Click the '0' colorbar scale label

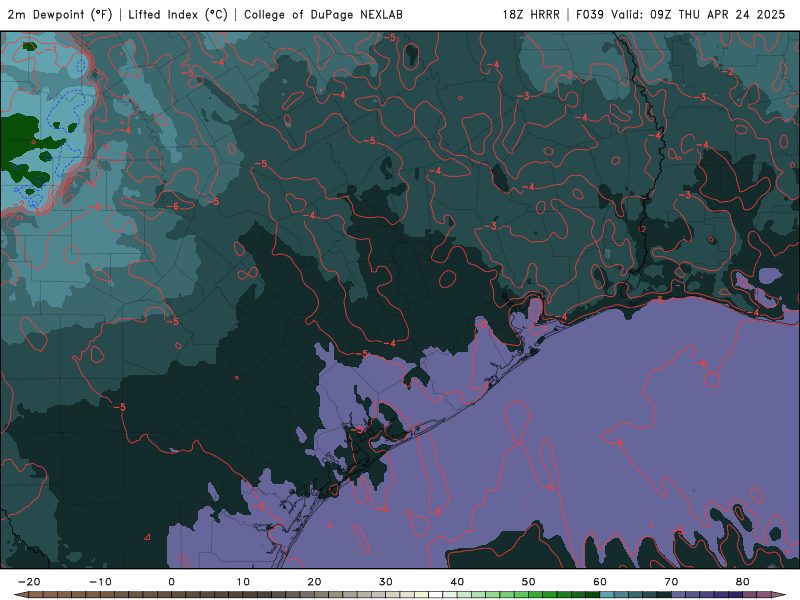pyautogui.click(x=171, y=582)
